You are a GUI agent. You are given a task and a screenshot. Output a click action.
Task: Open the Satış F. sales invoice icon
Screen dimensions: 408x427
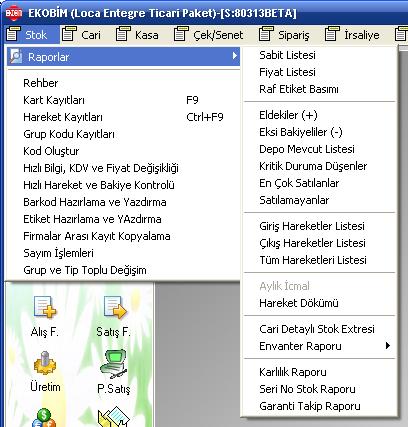115,307
